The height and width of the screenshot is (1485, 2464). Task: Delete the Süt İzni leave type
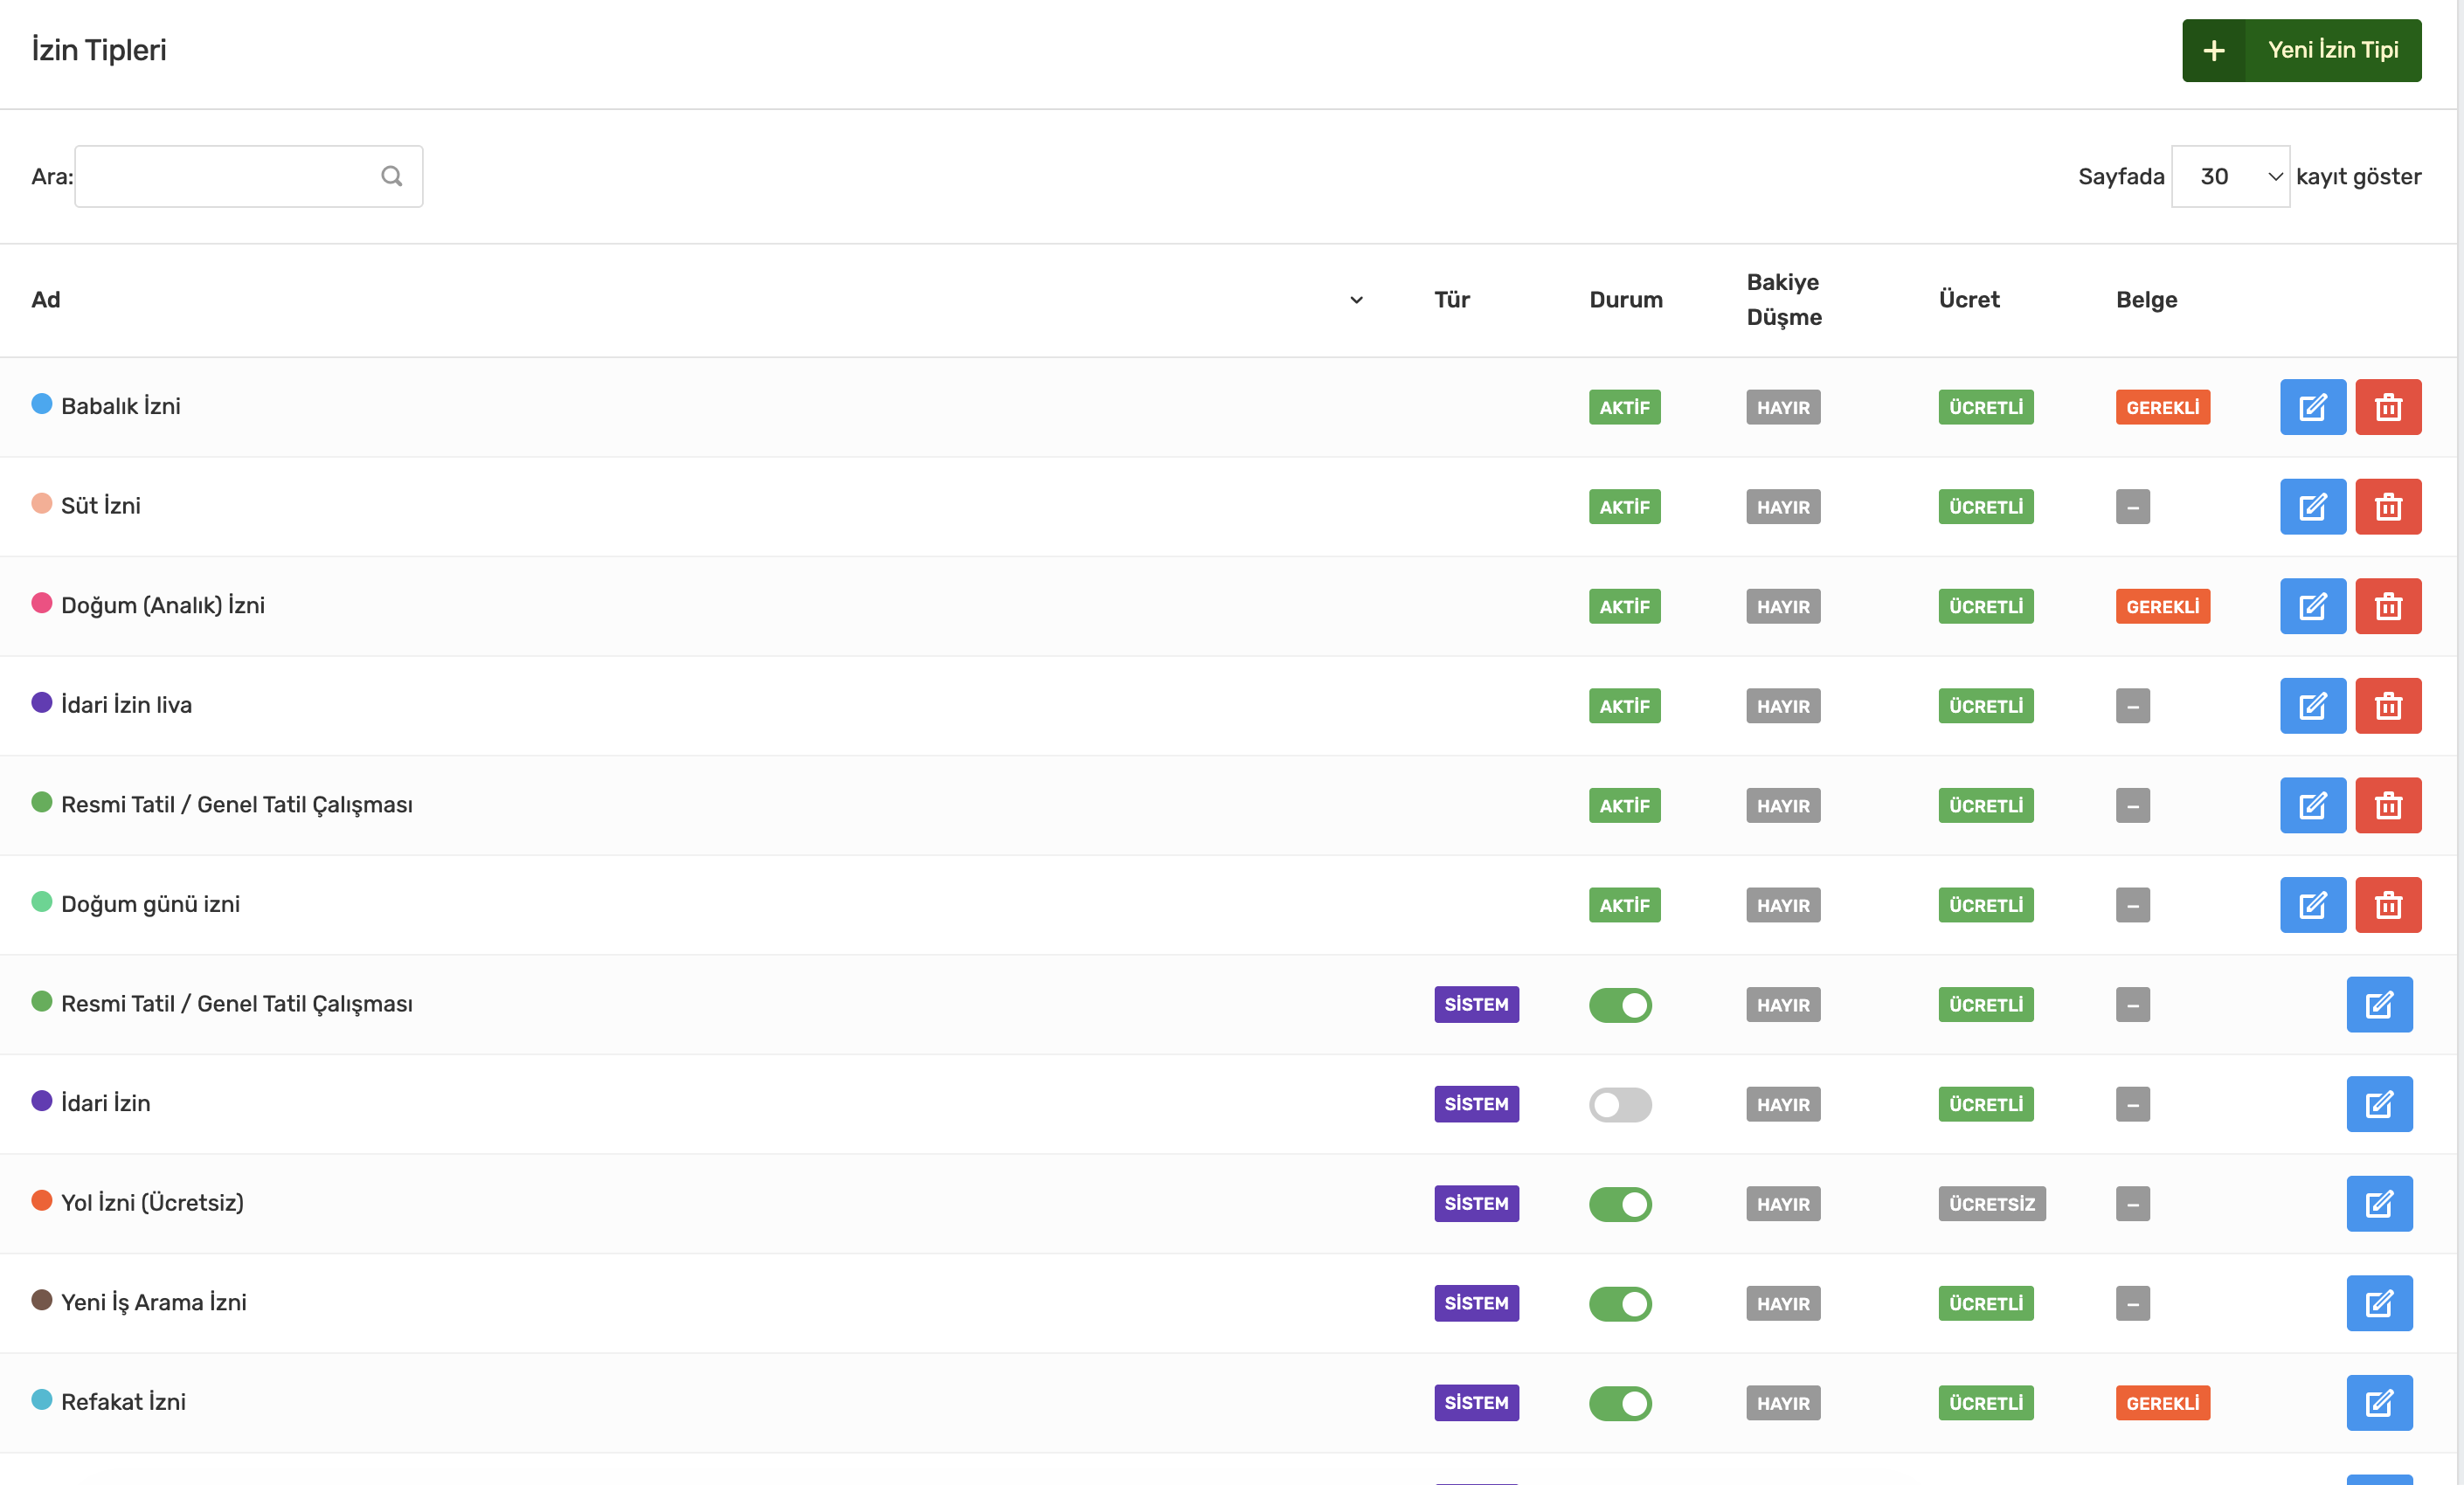click(x=2388, y=507)
